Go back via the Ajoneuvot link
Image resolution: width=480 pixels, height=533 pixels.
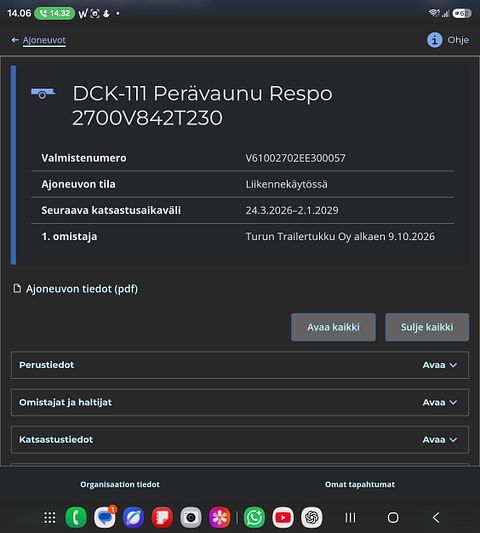pyautogui.click(x=44, y=40)
